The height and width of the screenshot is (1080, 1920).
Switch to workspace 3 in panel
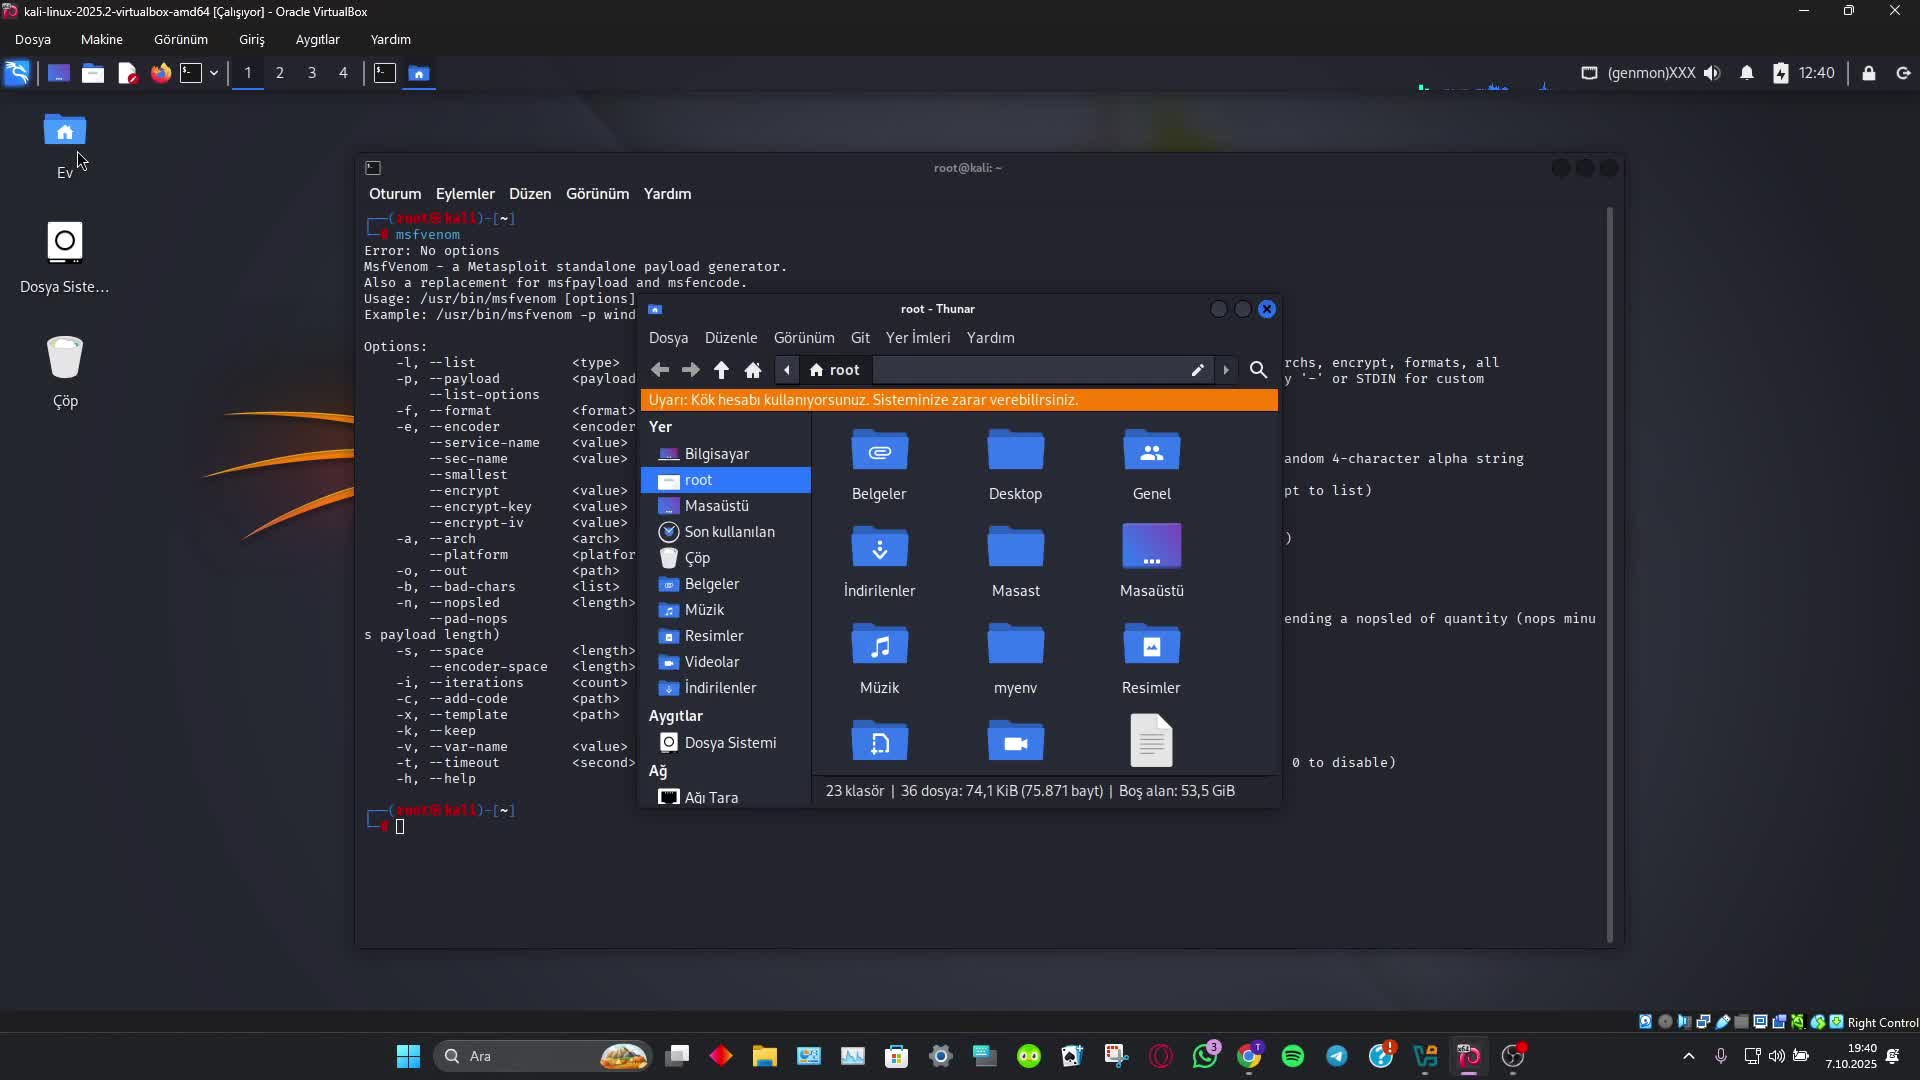tap(312, 73)
